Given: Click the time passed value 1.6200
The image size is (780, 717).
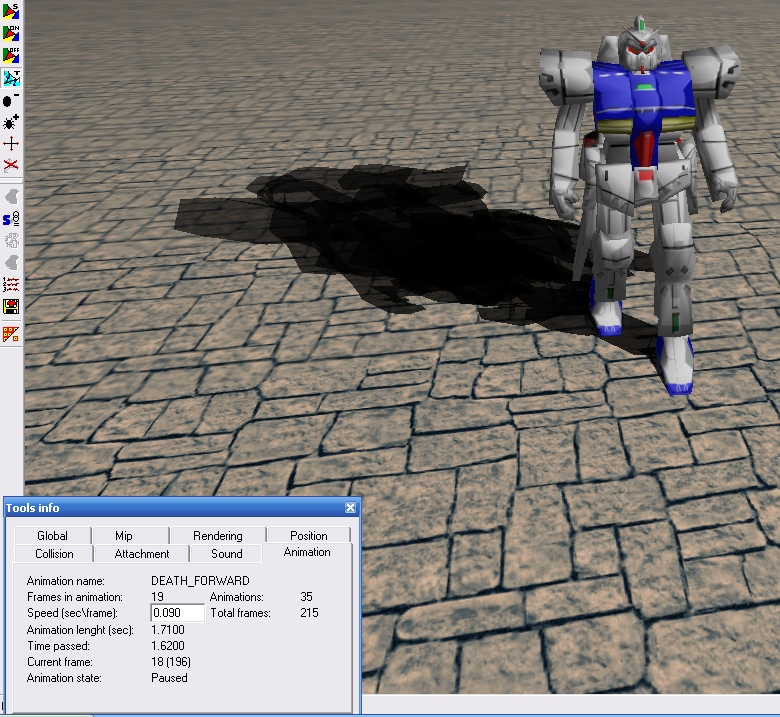Looking at the screenshot, I should pos(168,645).
